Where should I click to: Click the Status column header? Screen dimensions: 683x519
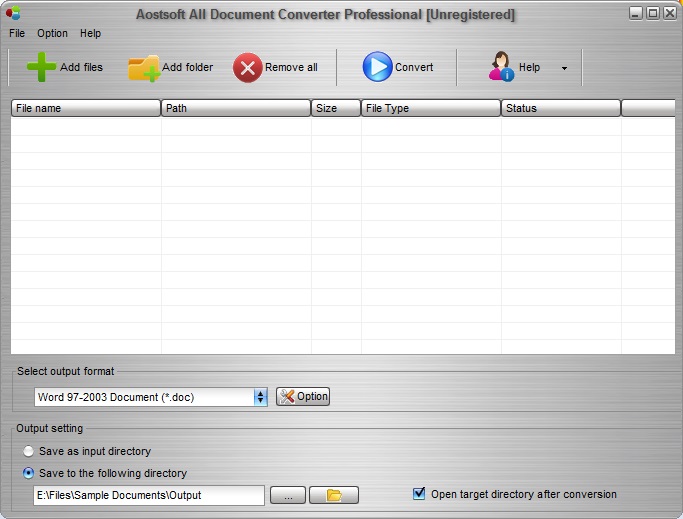point(561,108)
